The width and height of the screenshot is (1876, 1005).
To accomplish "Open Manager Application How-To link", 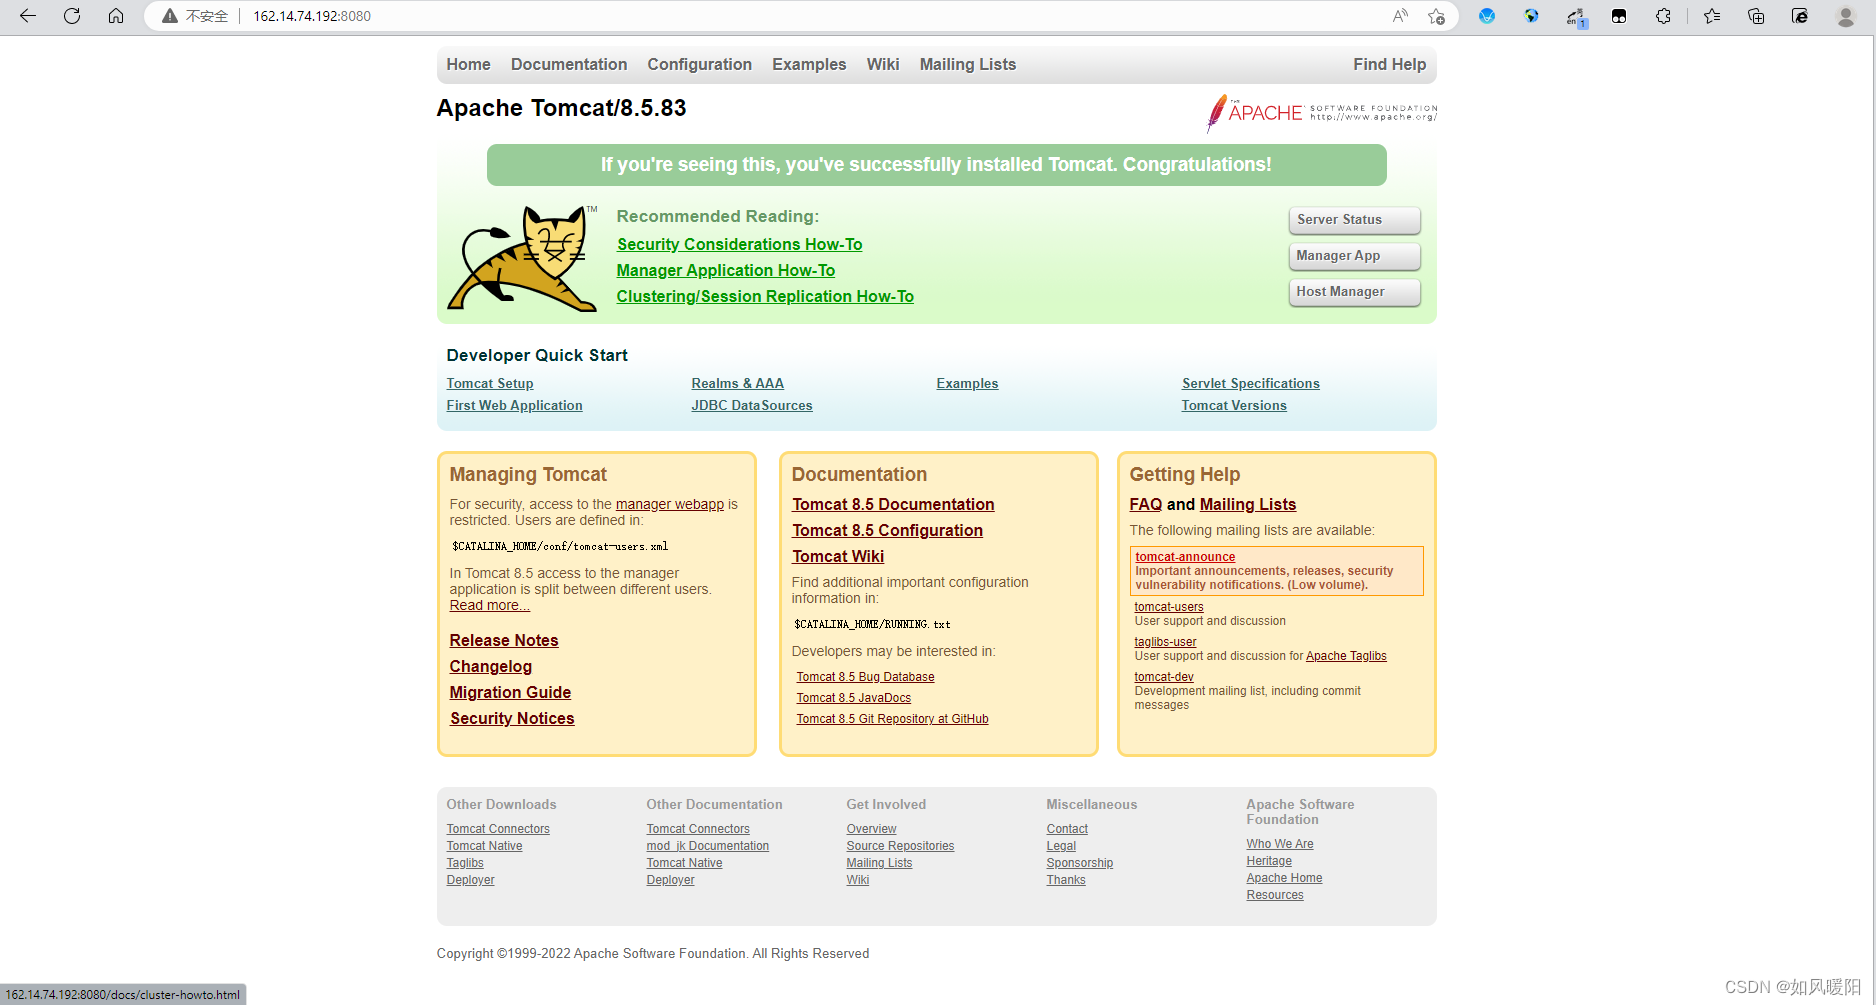I will point(725,270).
